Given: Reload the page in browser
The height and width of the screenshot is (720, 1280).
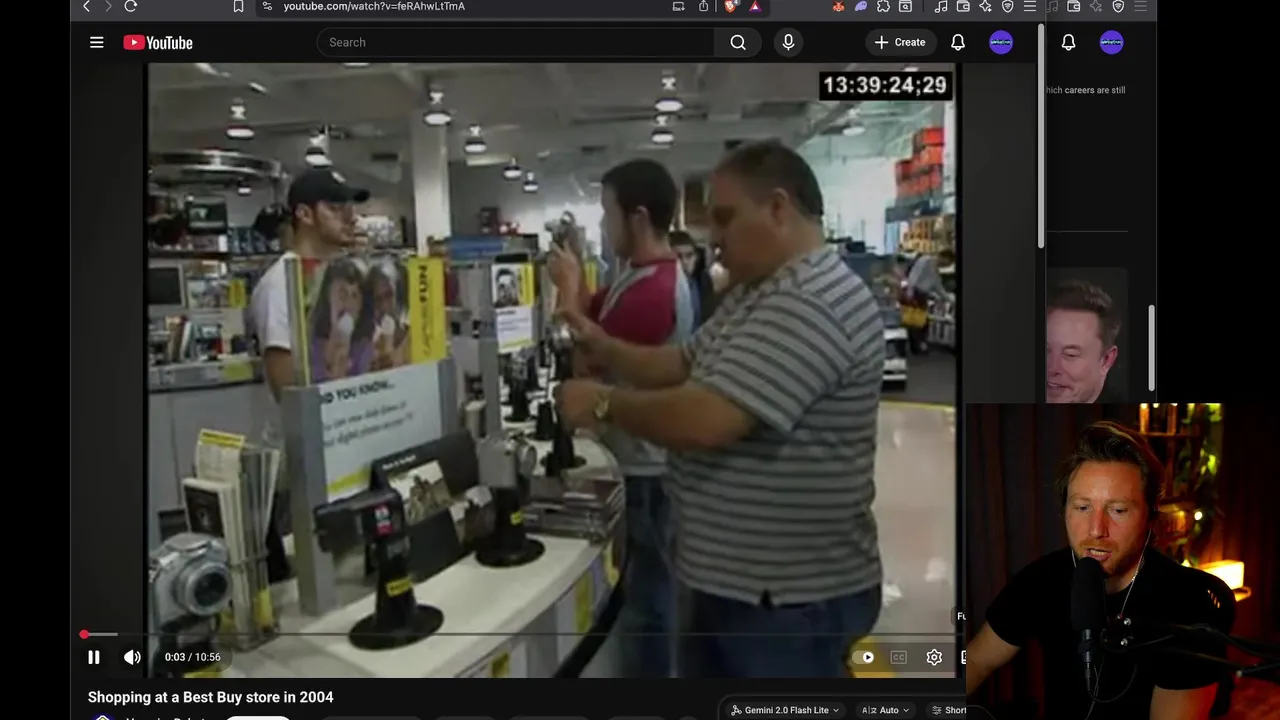Looking at the screenshot, I should tap(130, 6).
